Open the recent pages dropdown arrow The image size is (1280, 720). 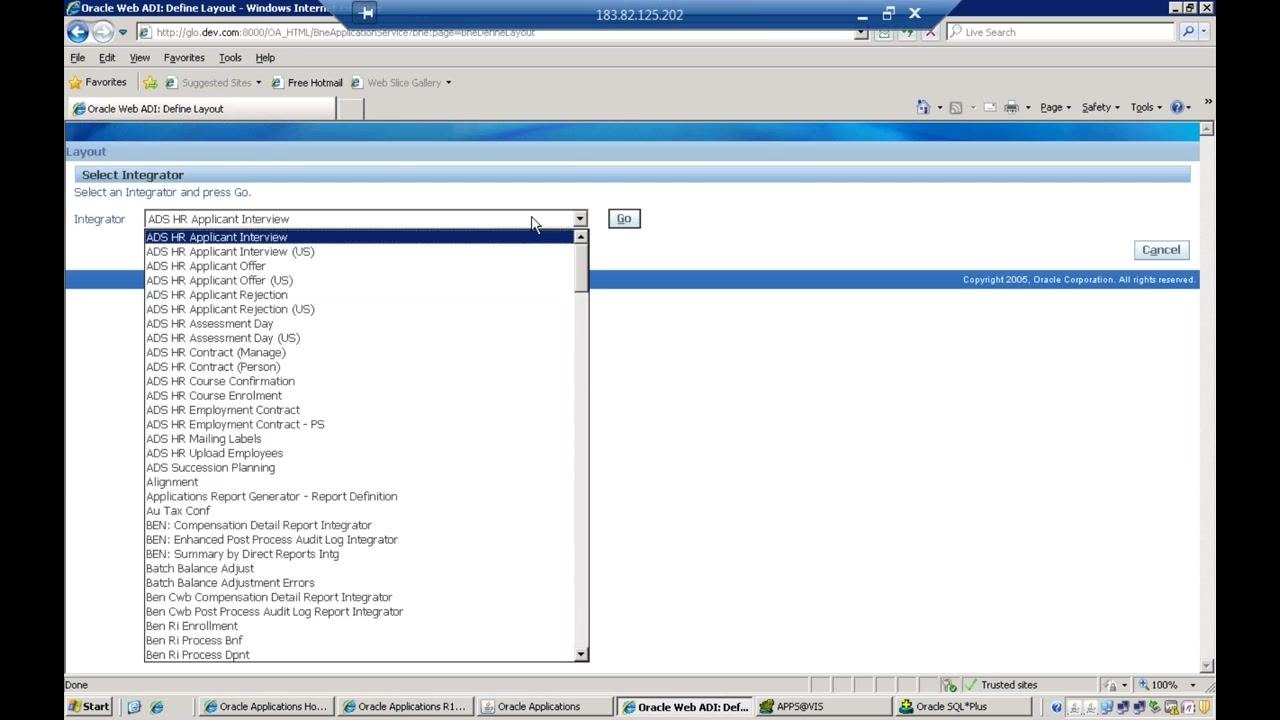tap(123, 32)
